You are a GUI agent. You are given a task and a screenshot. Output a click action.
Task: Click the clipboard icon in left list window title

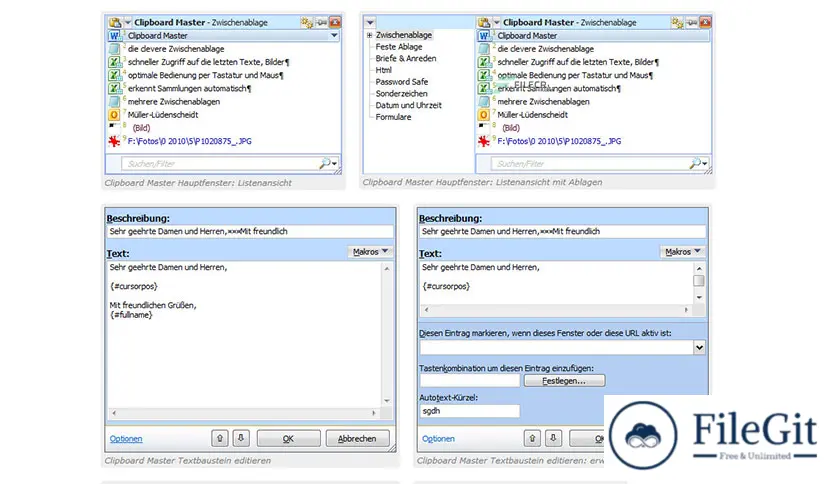(115, 22)
